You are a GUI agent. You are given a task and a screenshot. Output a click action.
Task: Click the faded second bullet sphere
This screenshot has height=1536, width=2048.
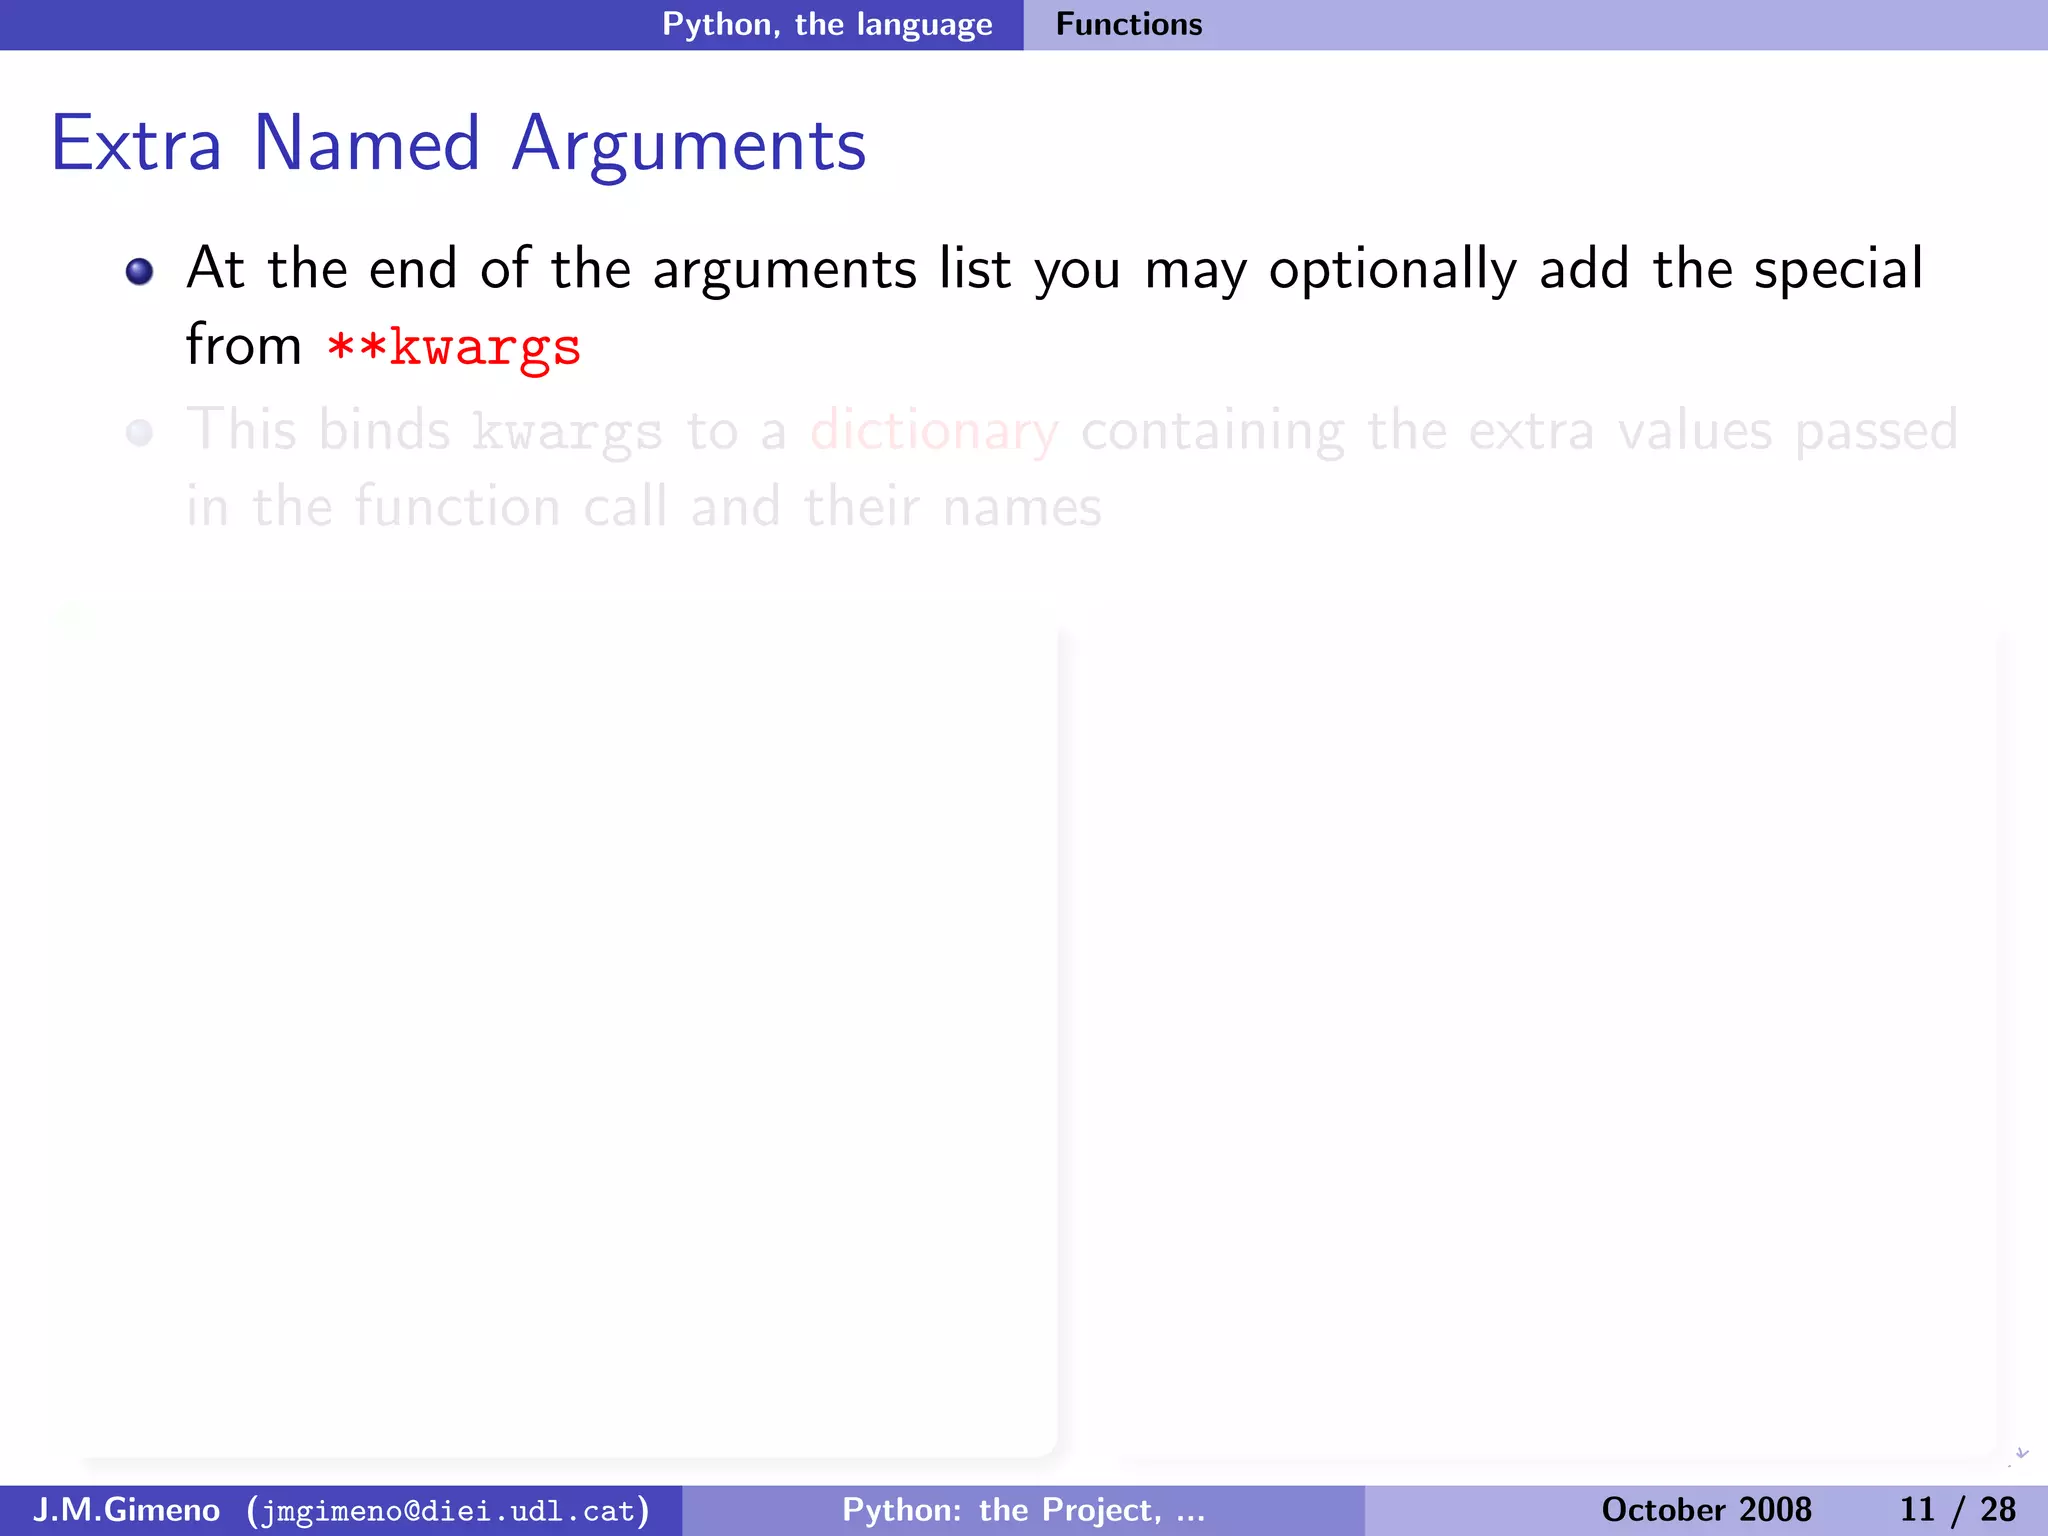(139, 432)
